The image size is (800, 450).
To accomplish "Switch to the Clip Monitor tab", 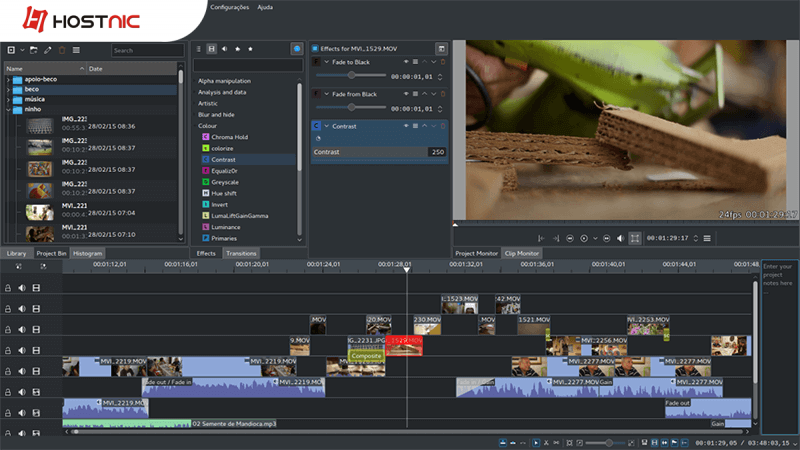I will (x=521, y=253).
